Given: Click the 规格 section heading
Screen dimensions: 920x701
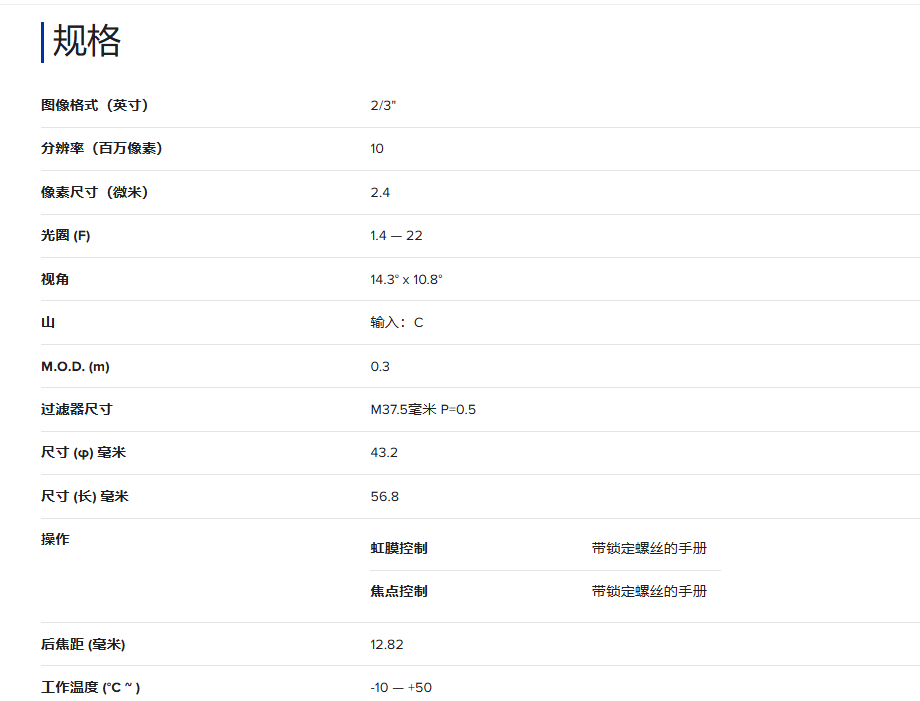Looking at the screenshot, I should click(x=87, y=41).
